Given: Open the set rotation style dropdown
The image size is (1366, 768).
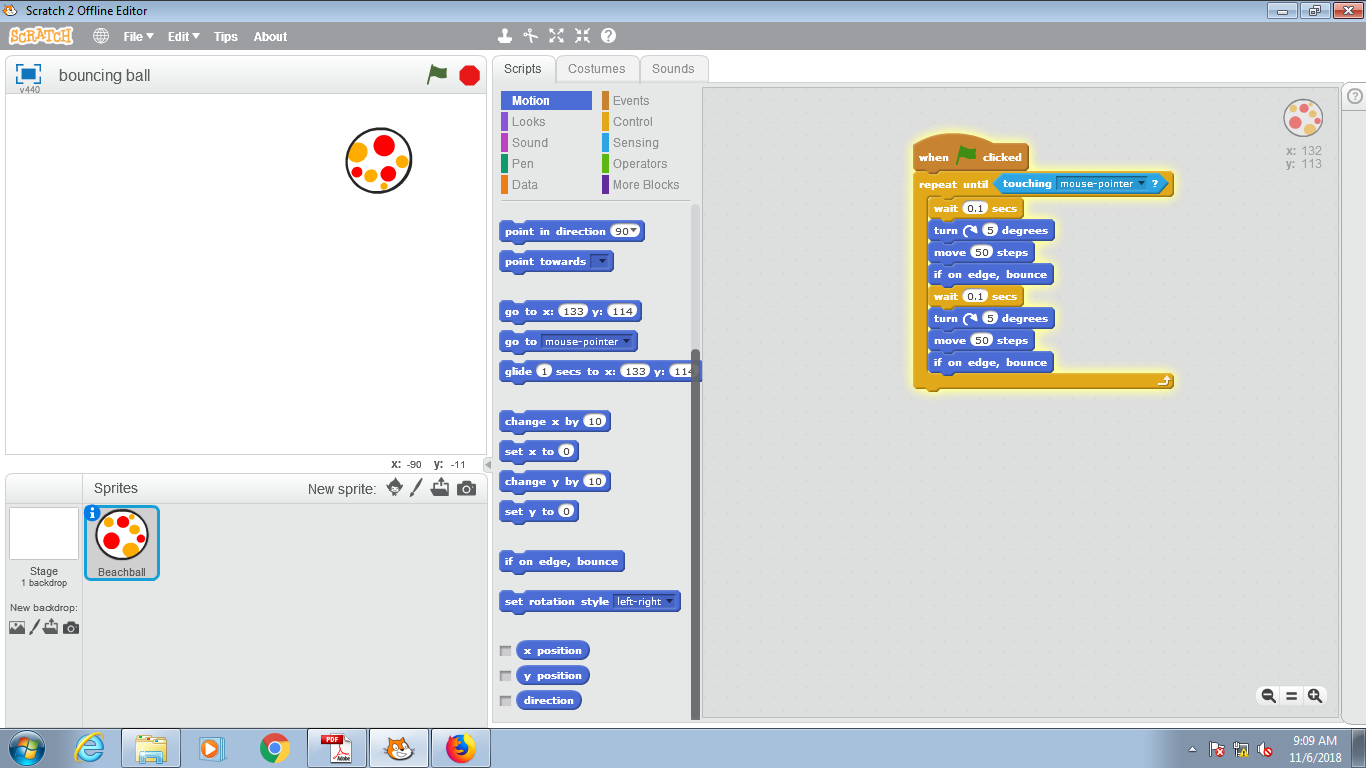Looking at the screenshot, I should tap(670, 601).
